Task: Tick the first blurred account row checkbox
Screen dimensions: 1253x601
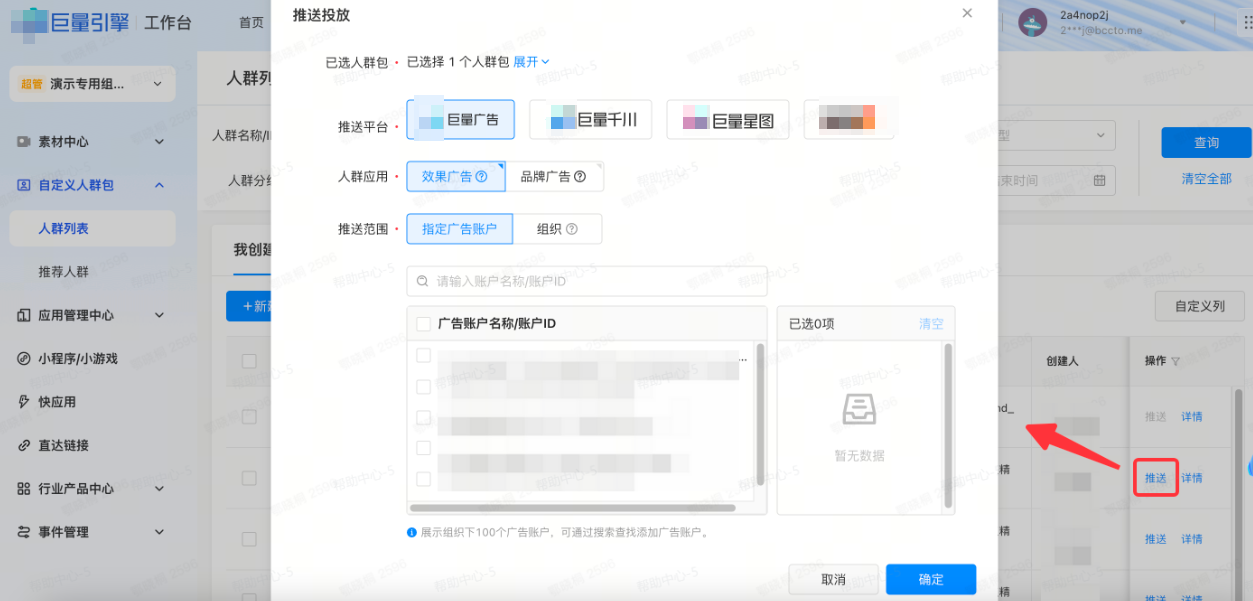Action: pos(423,355)
